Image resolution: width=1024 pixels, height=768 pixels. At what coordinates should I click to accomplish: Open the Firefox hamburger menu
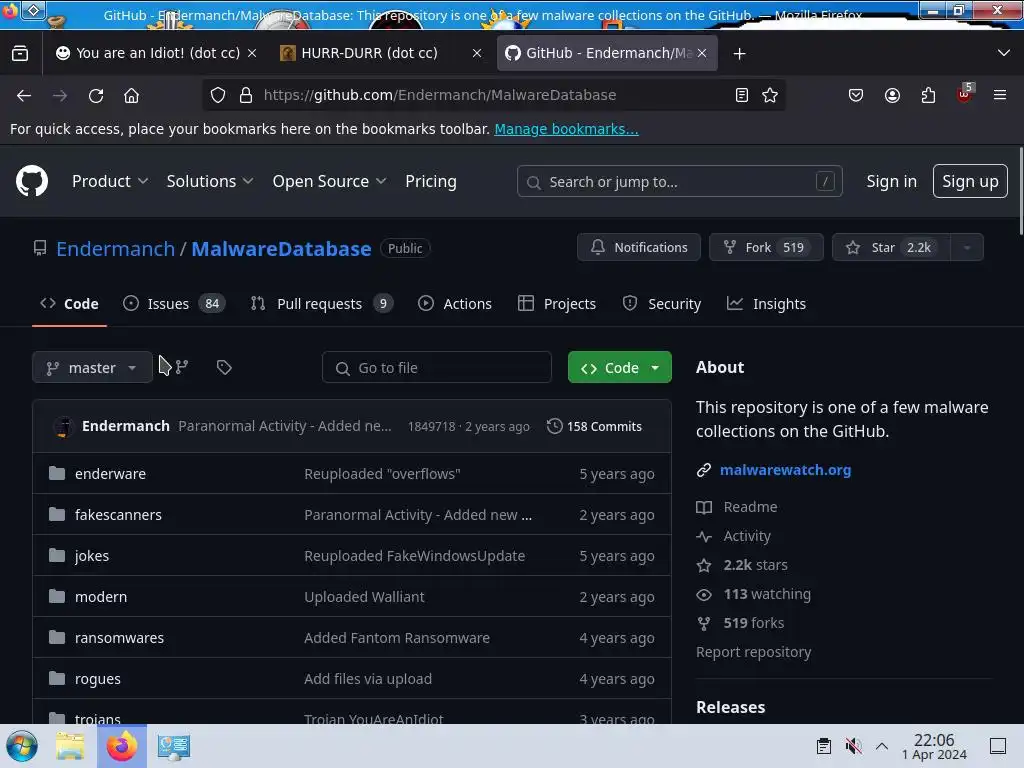(1000, 95)
